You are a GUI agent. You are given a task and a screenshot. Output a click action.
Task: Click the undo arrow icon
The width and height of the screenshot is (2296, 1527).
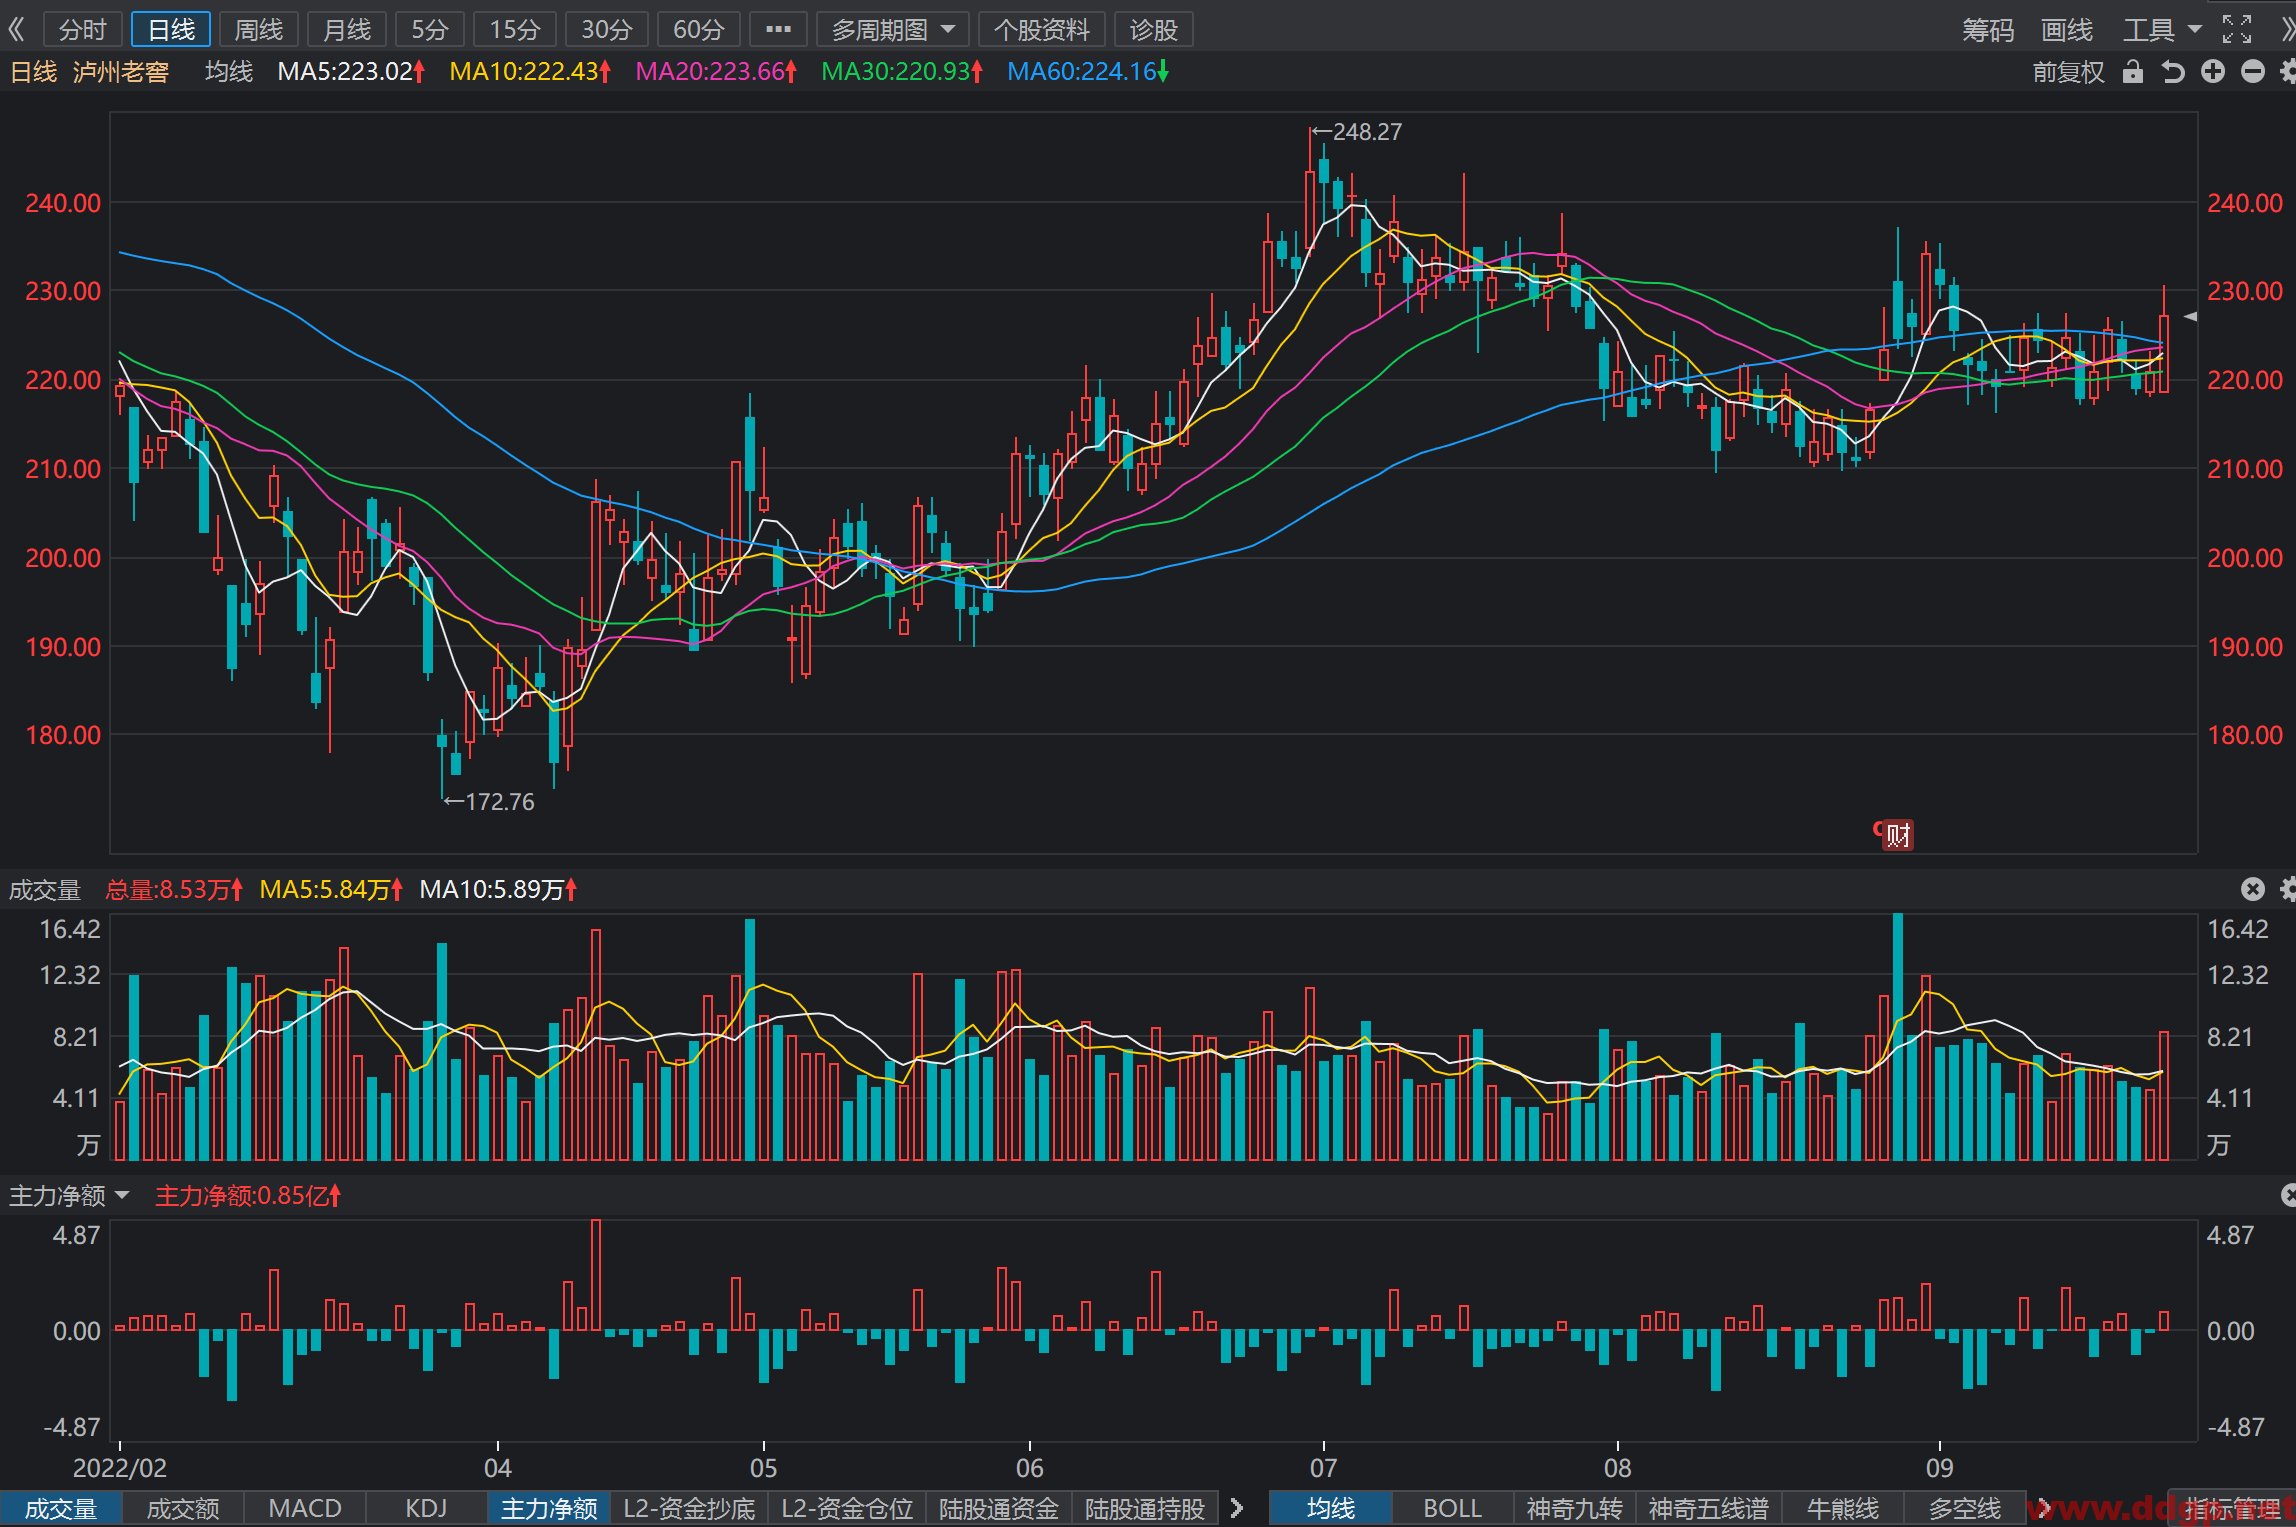click(x=2172, y=72)
